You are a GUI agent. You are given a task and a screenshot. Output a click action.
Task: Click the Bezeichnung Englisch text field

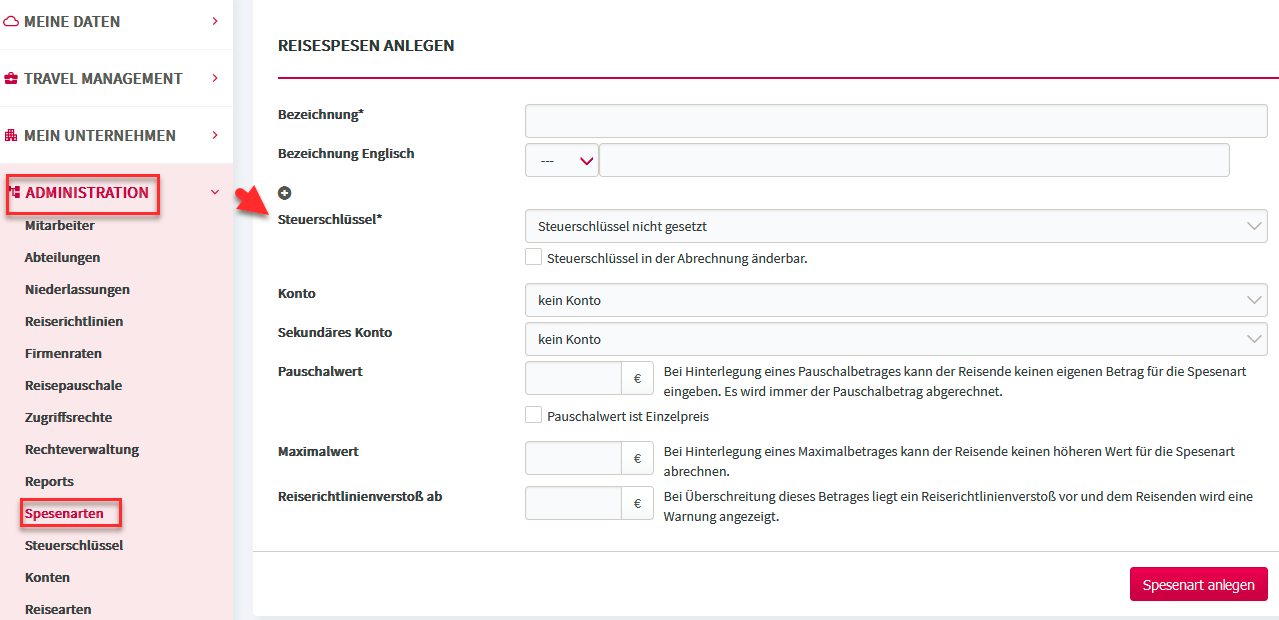(x=914, y=160)
